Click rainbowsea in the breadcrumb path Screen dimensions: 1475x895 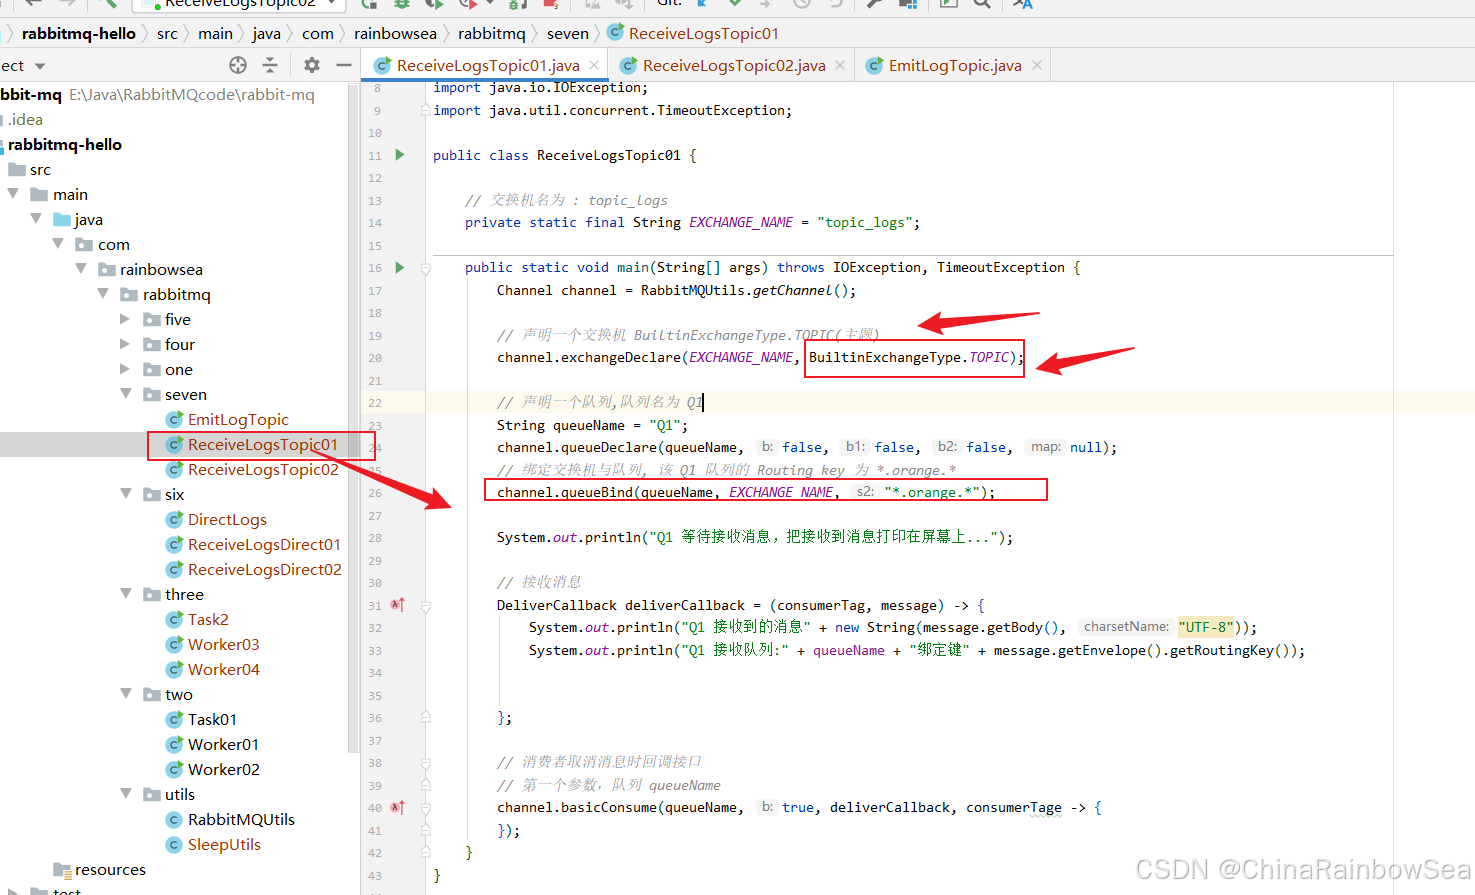(x=395, y=33)
